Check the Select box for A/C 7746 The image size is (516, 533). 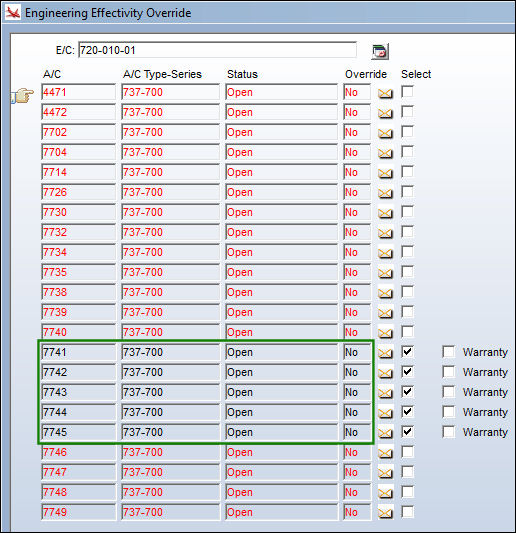click(x=407, y=452)
